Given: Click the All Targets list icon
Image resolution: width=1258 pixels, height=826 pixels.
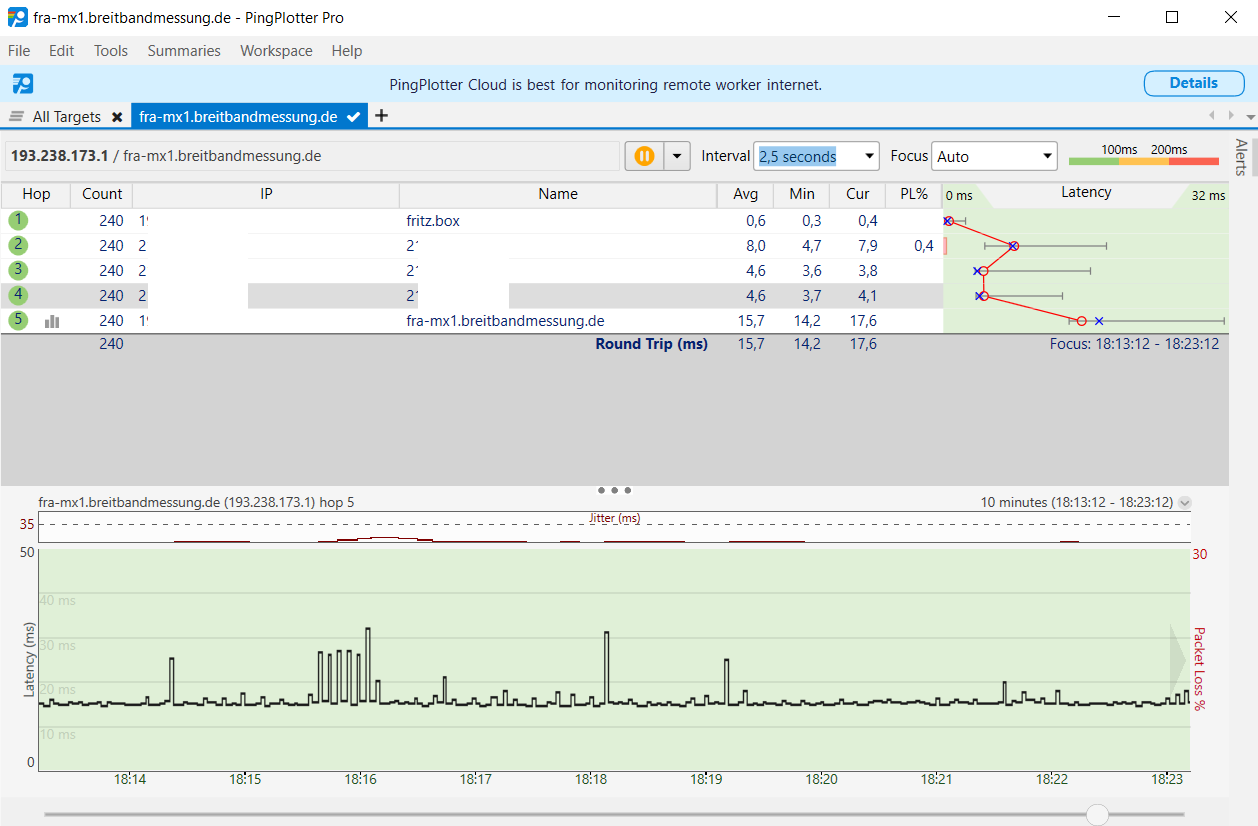Looking at the screenshot, I should pos(16,117).
